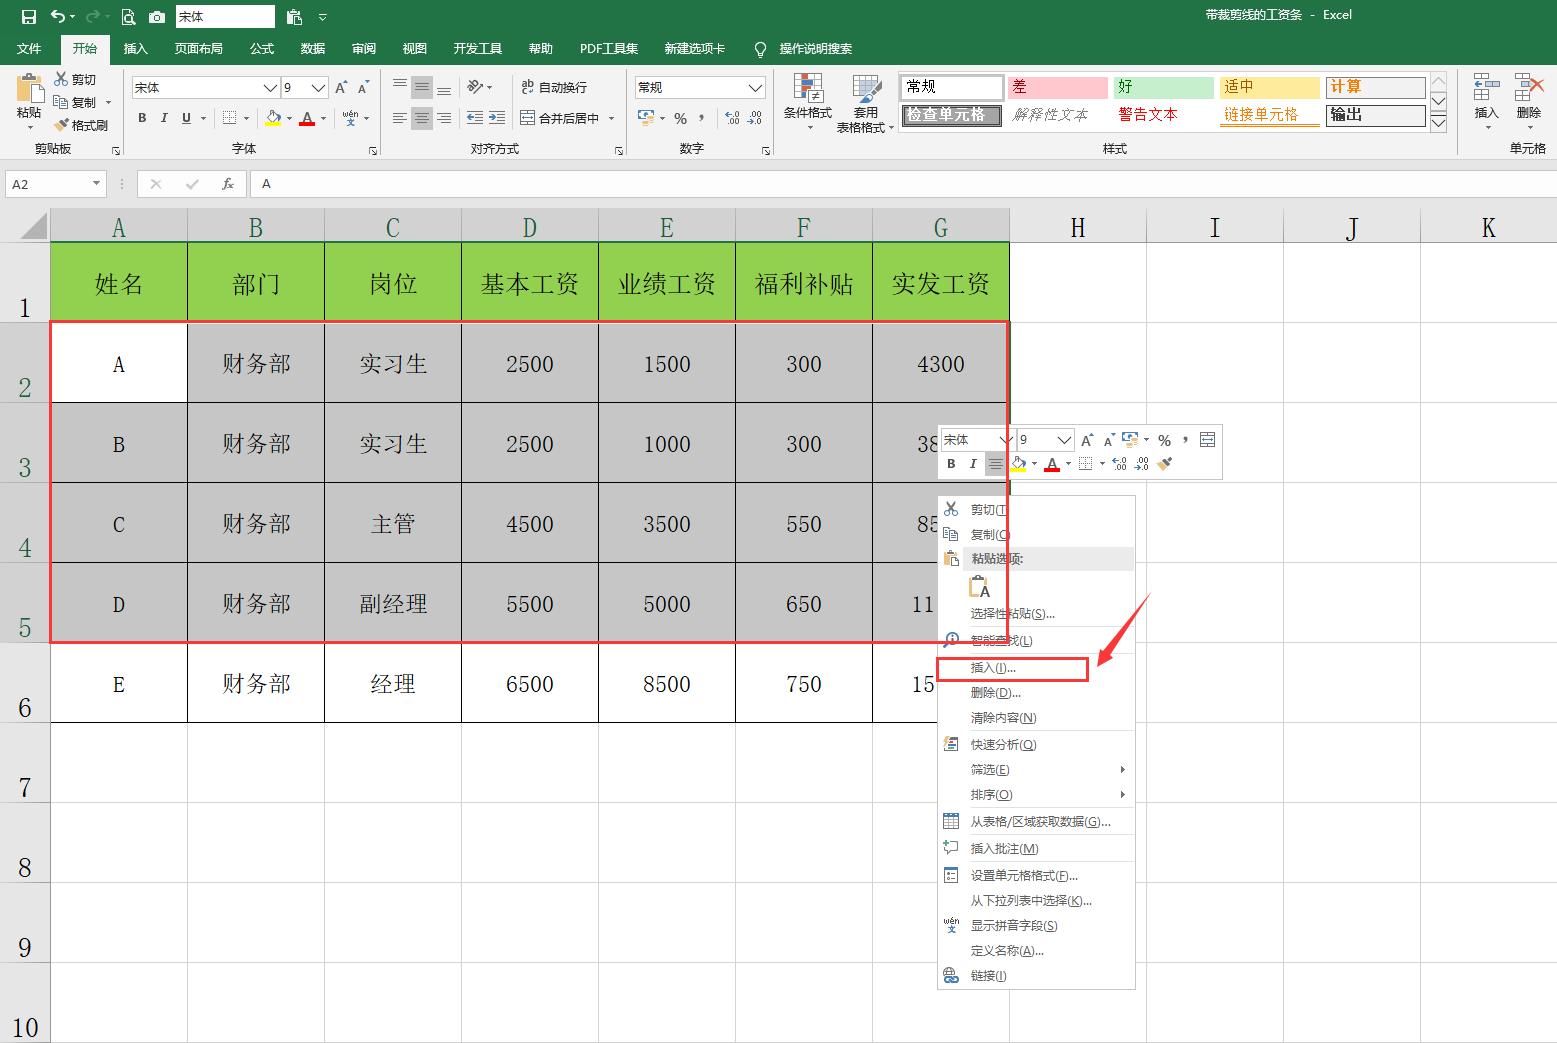
Task: Increase decimal places in ribbon
Action: click(733, 118)
